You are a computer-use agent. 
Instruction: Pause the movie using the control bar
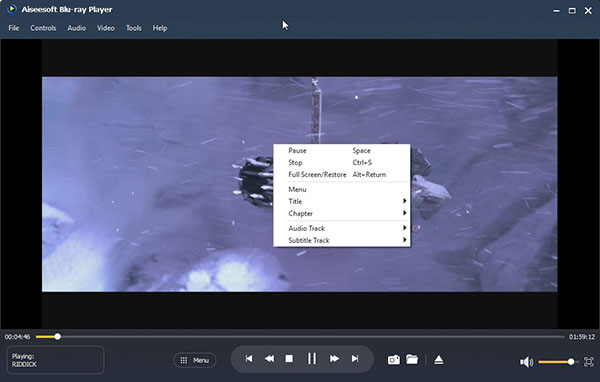pos(312,359)
